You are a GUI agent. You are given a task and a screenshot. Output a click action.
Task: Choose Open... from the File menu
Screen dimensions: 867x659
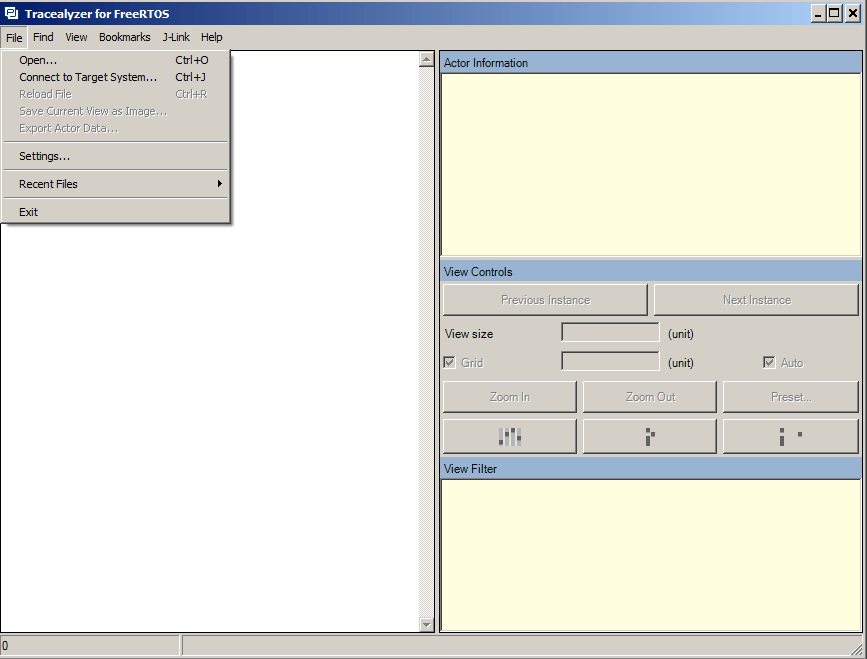click(x=116, y=60)
